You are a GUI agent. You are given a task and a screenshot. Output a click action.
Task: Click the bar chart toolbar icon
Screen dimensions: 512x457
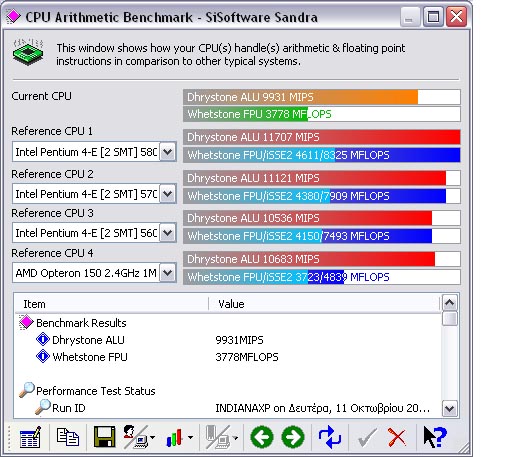tap(175, 437)
